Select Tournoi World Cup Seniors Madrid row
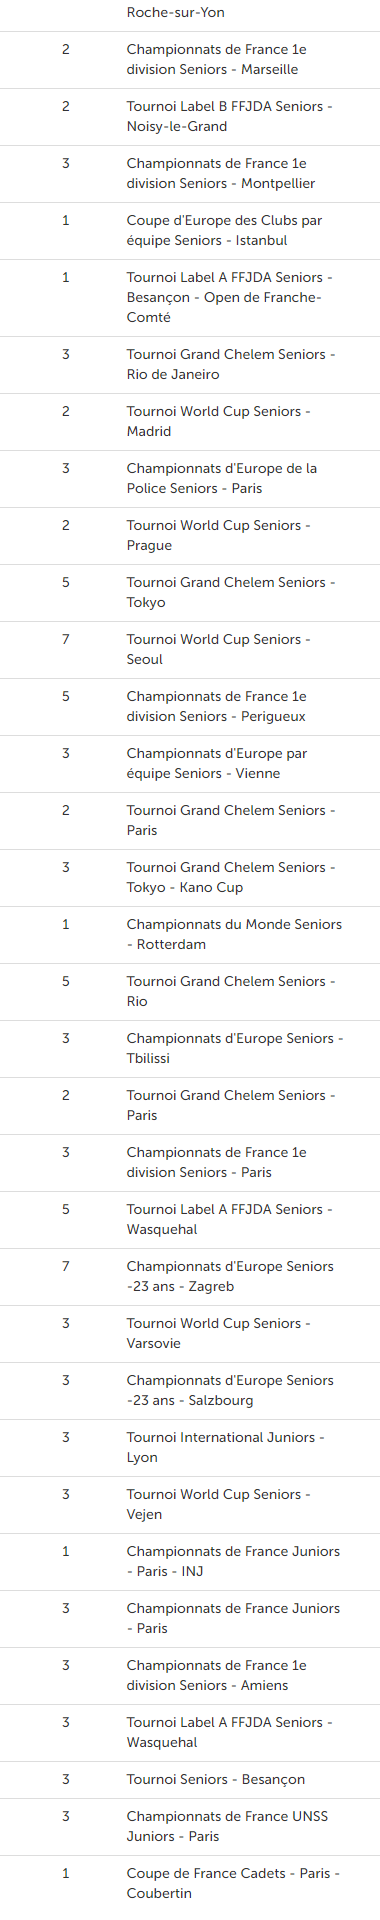Image resolution: width=380 pixels, height=1920 pixels. click(x=190, y=422)
